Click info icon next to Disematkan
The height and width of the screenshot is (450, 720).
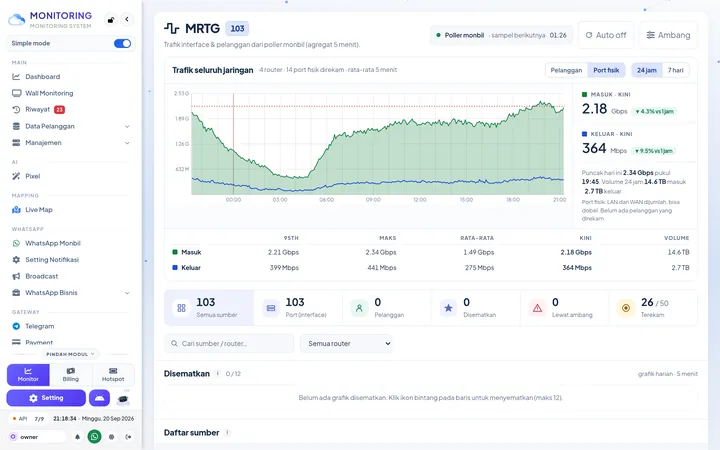(x=218, y=374)
